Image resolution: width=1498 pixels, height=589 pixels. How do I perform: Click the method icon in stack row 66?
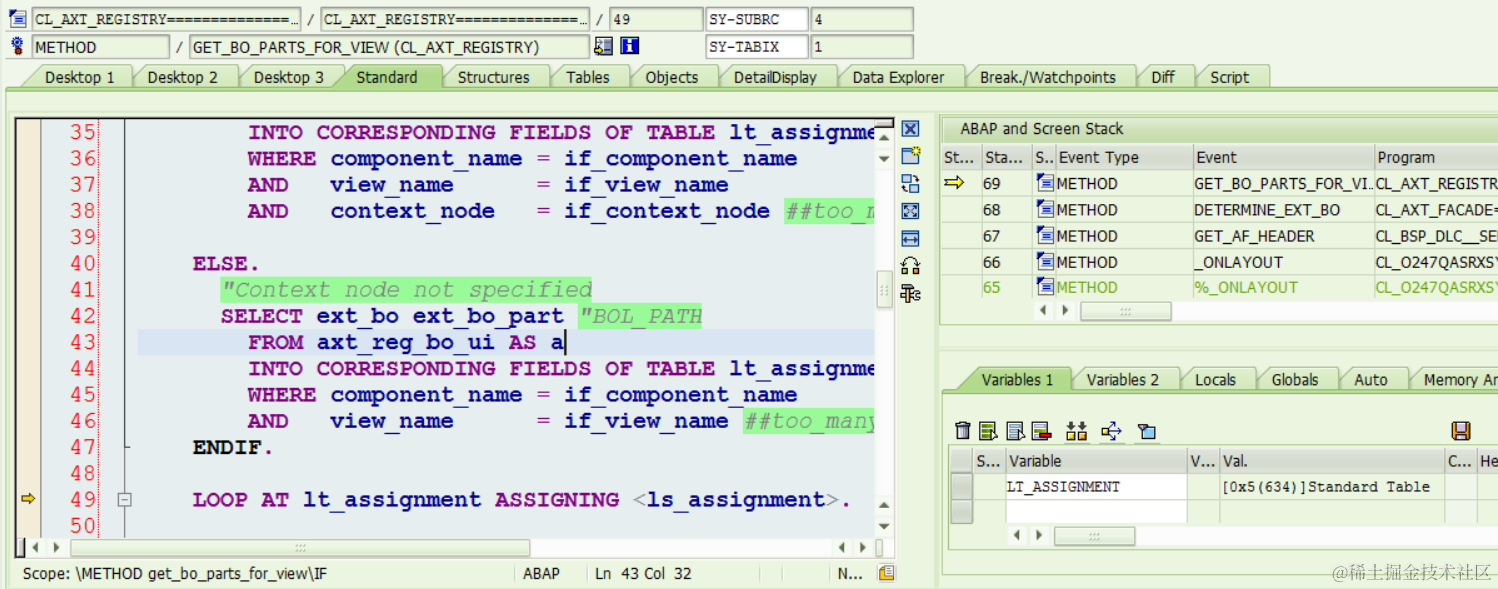1045,262
